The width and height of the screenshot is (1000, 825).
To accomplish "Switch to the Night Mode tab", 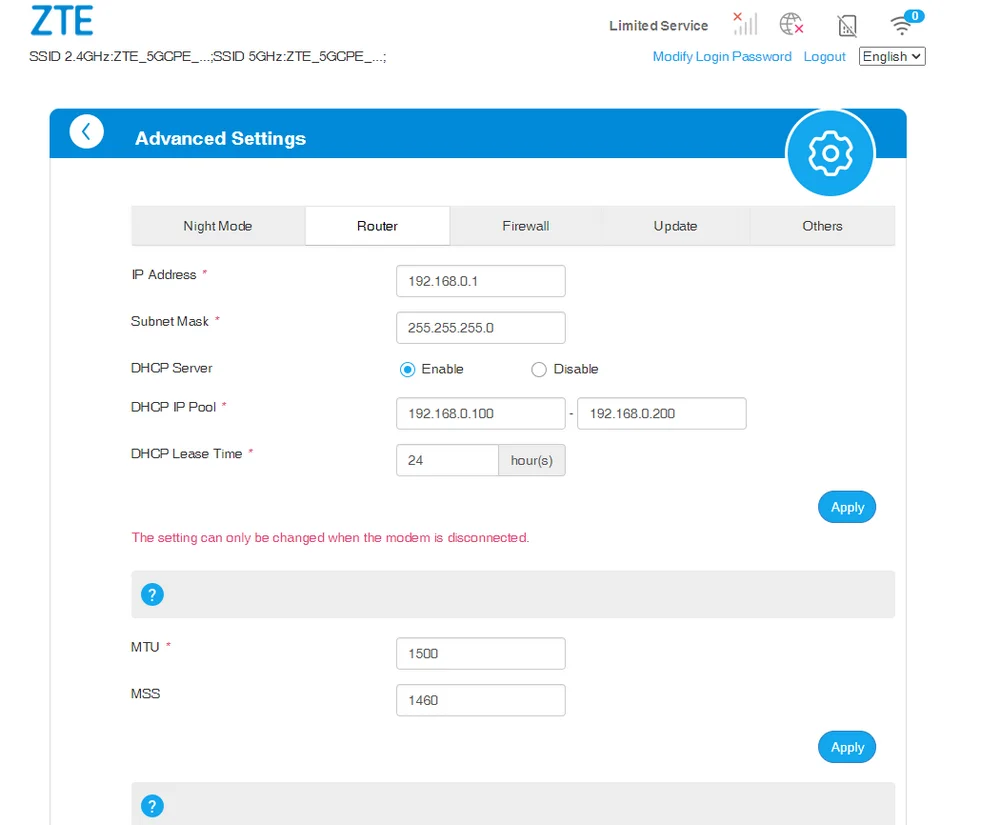I will (218, 226).
